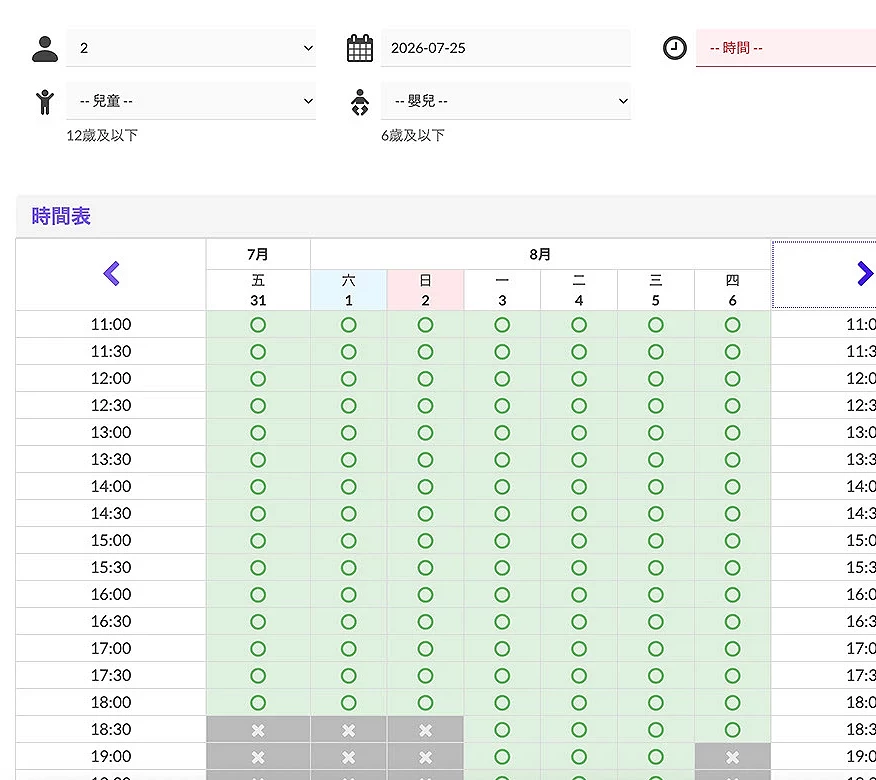Viewport: 876px width, 780px height.
Task: Select the 14:30 slot on Friday 31
Action: coord(258,513)
